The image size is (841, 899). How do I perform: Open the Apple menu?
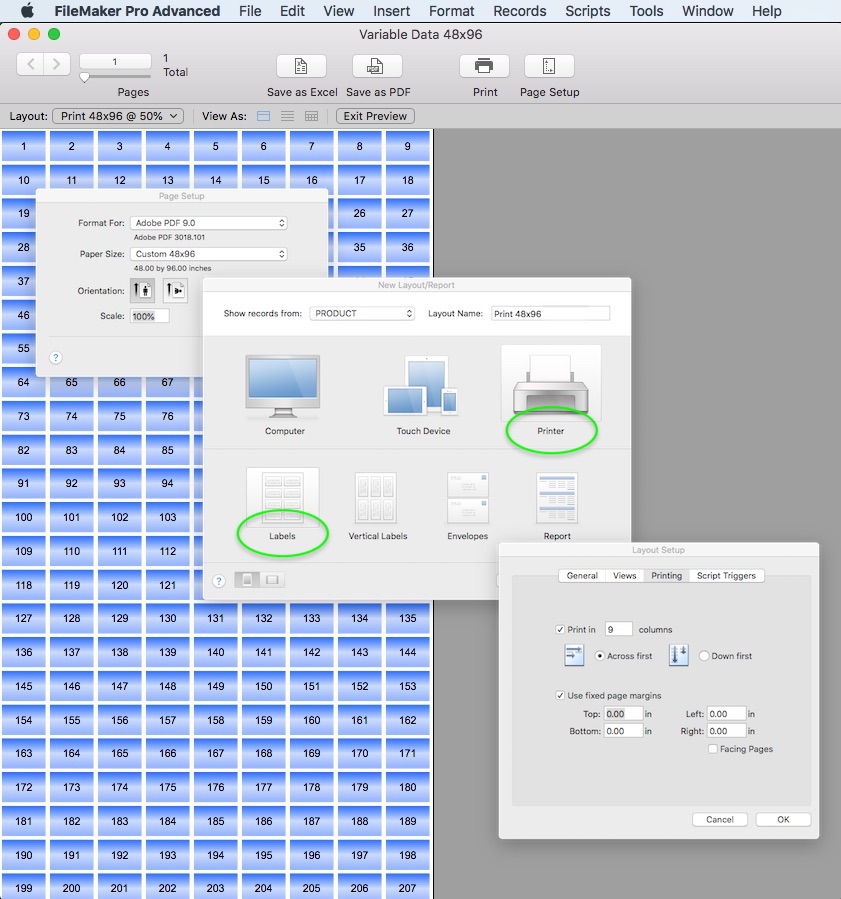click(x=27, y=11)
